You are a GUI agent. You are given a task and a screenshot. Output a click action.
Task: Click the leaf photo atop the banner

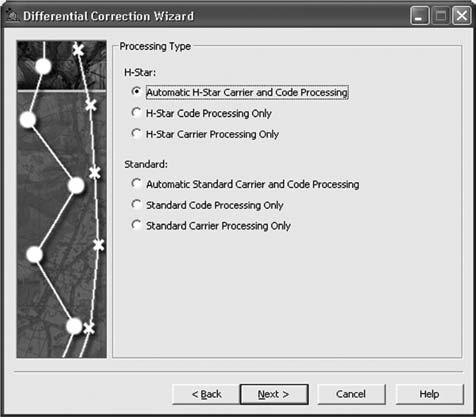(x=62, y=65)
